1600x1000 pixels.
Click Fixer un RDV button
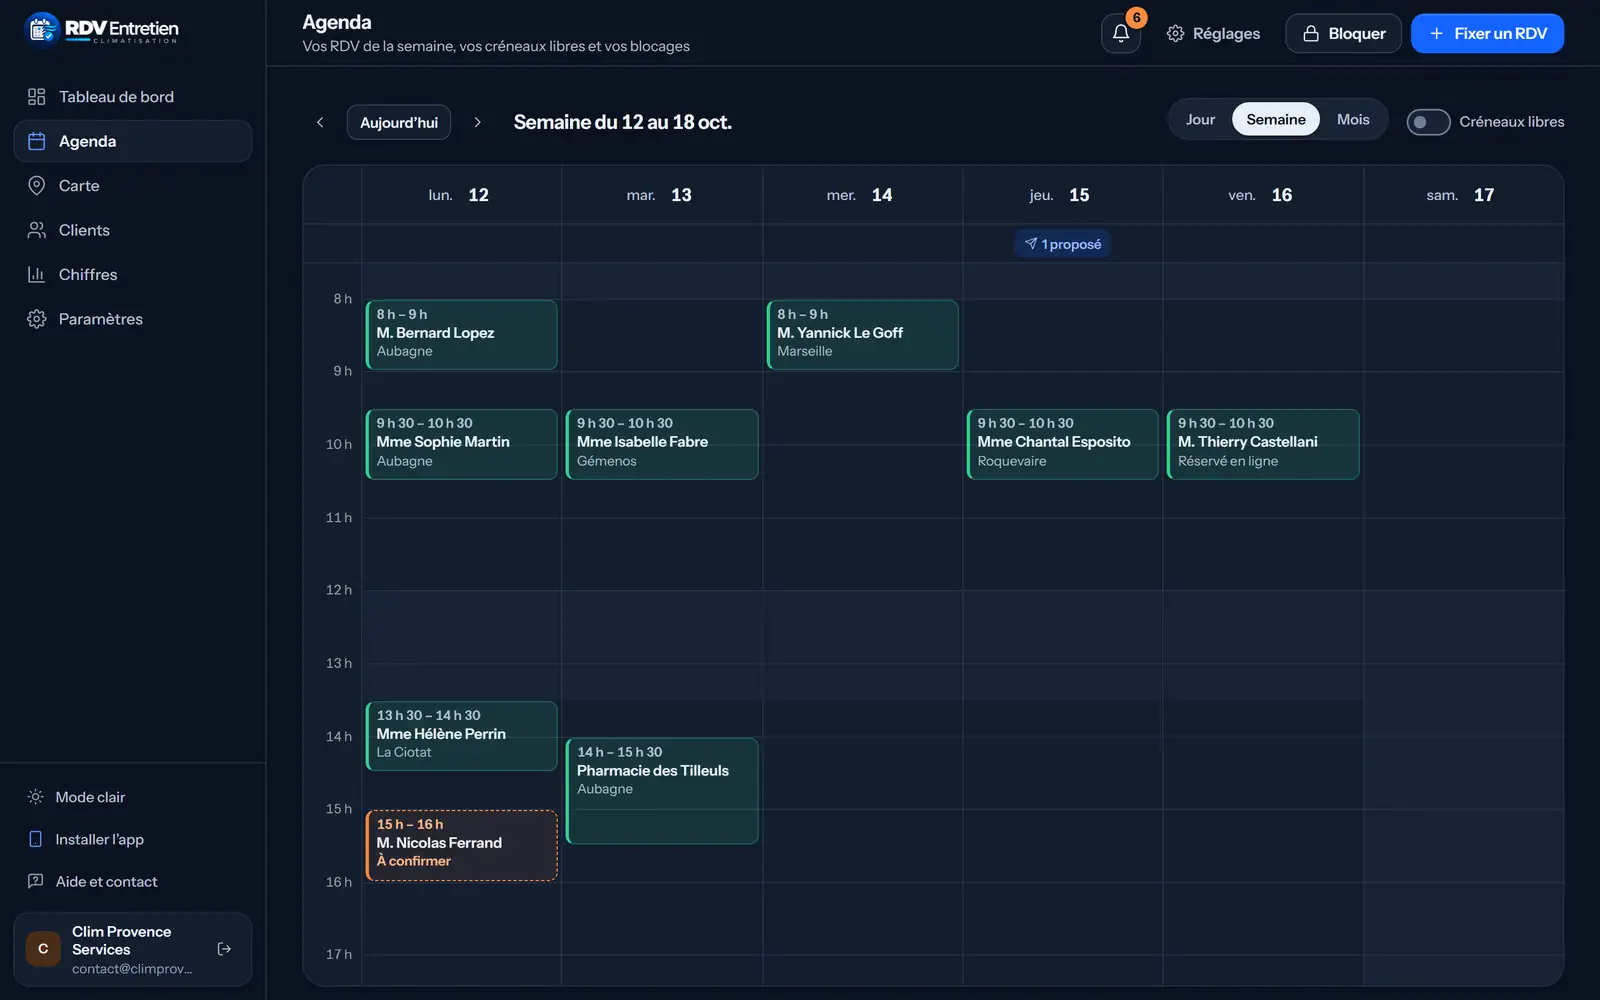[x=1487, y=33]
